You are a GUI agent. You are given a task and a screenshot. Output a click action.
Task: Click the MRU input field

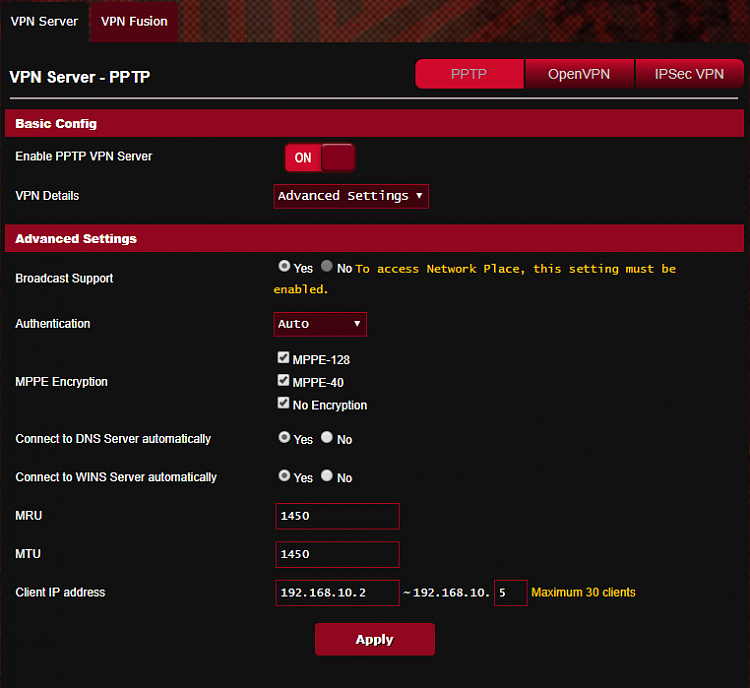[x=337, y=516]
